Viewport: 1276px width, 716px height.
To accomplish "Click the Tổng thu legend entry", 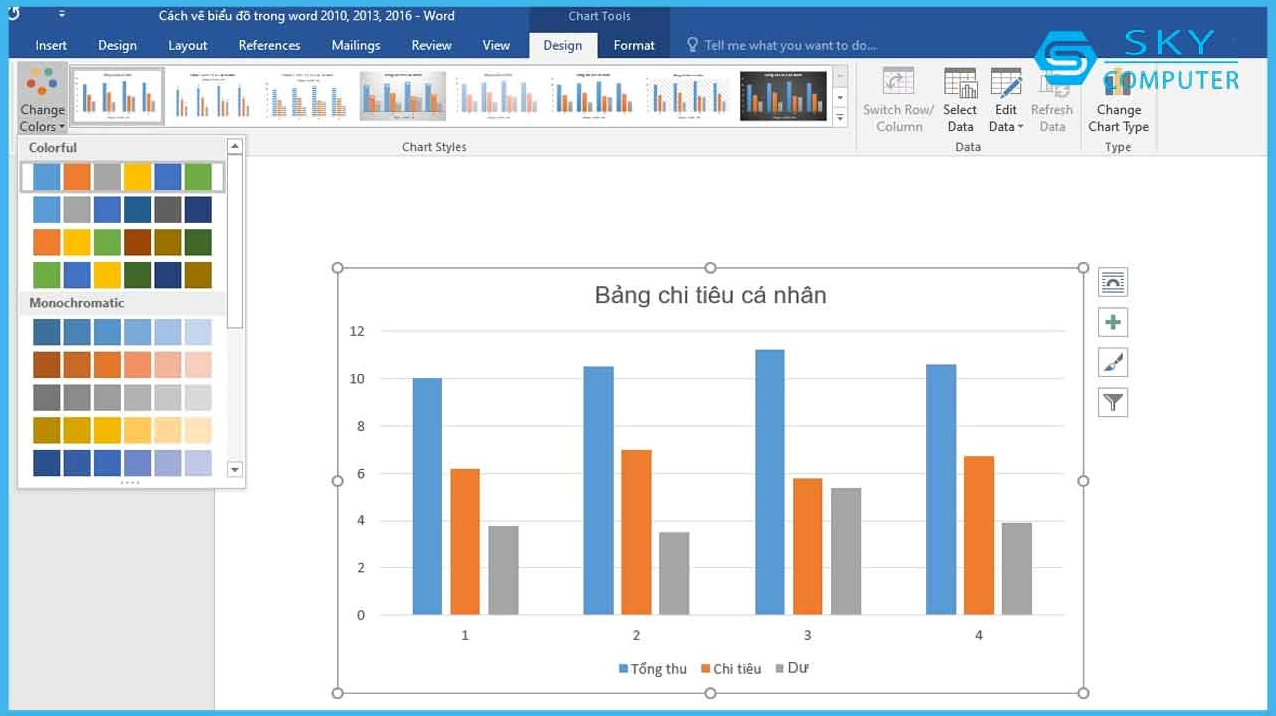I will (x=653, y=669).
